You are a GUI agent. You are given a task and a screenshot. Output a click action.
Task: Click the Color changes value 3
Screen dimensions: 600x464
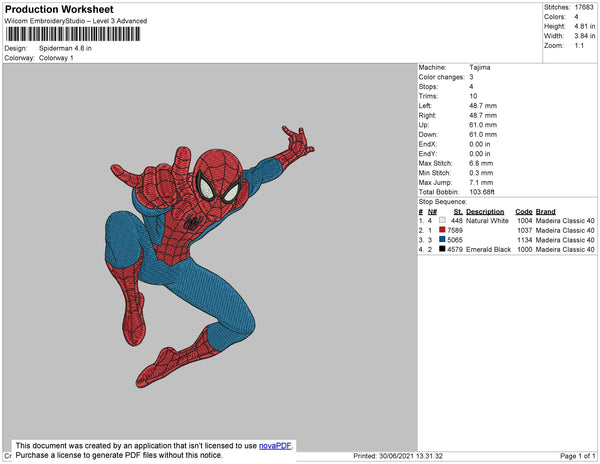click(471, 77)
